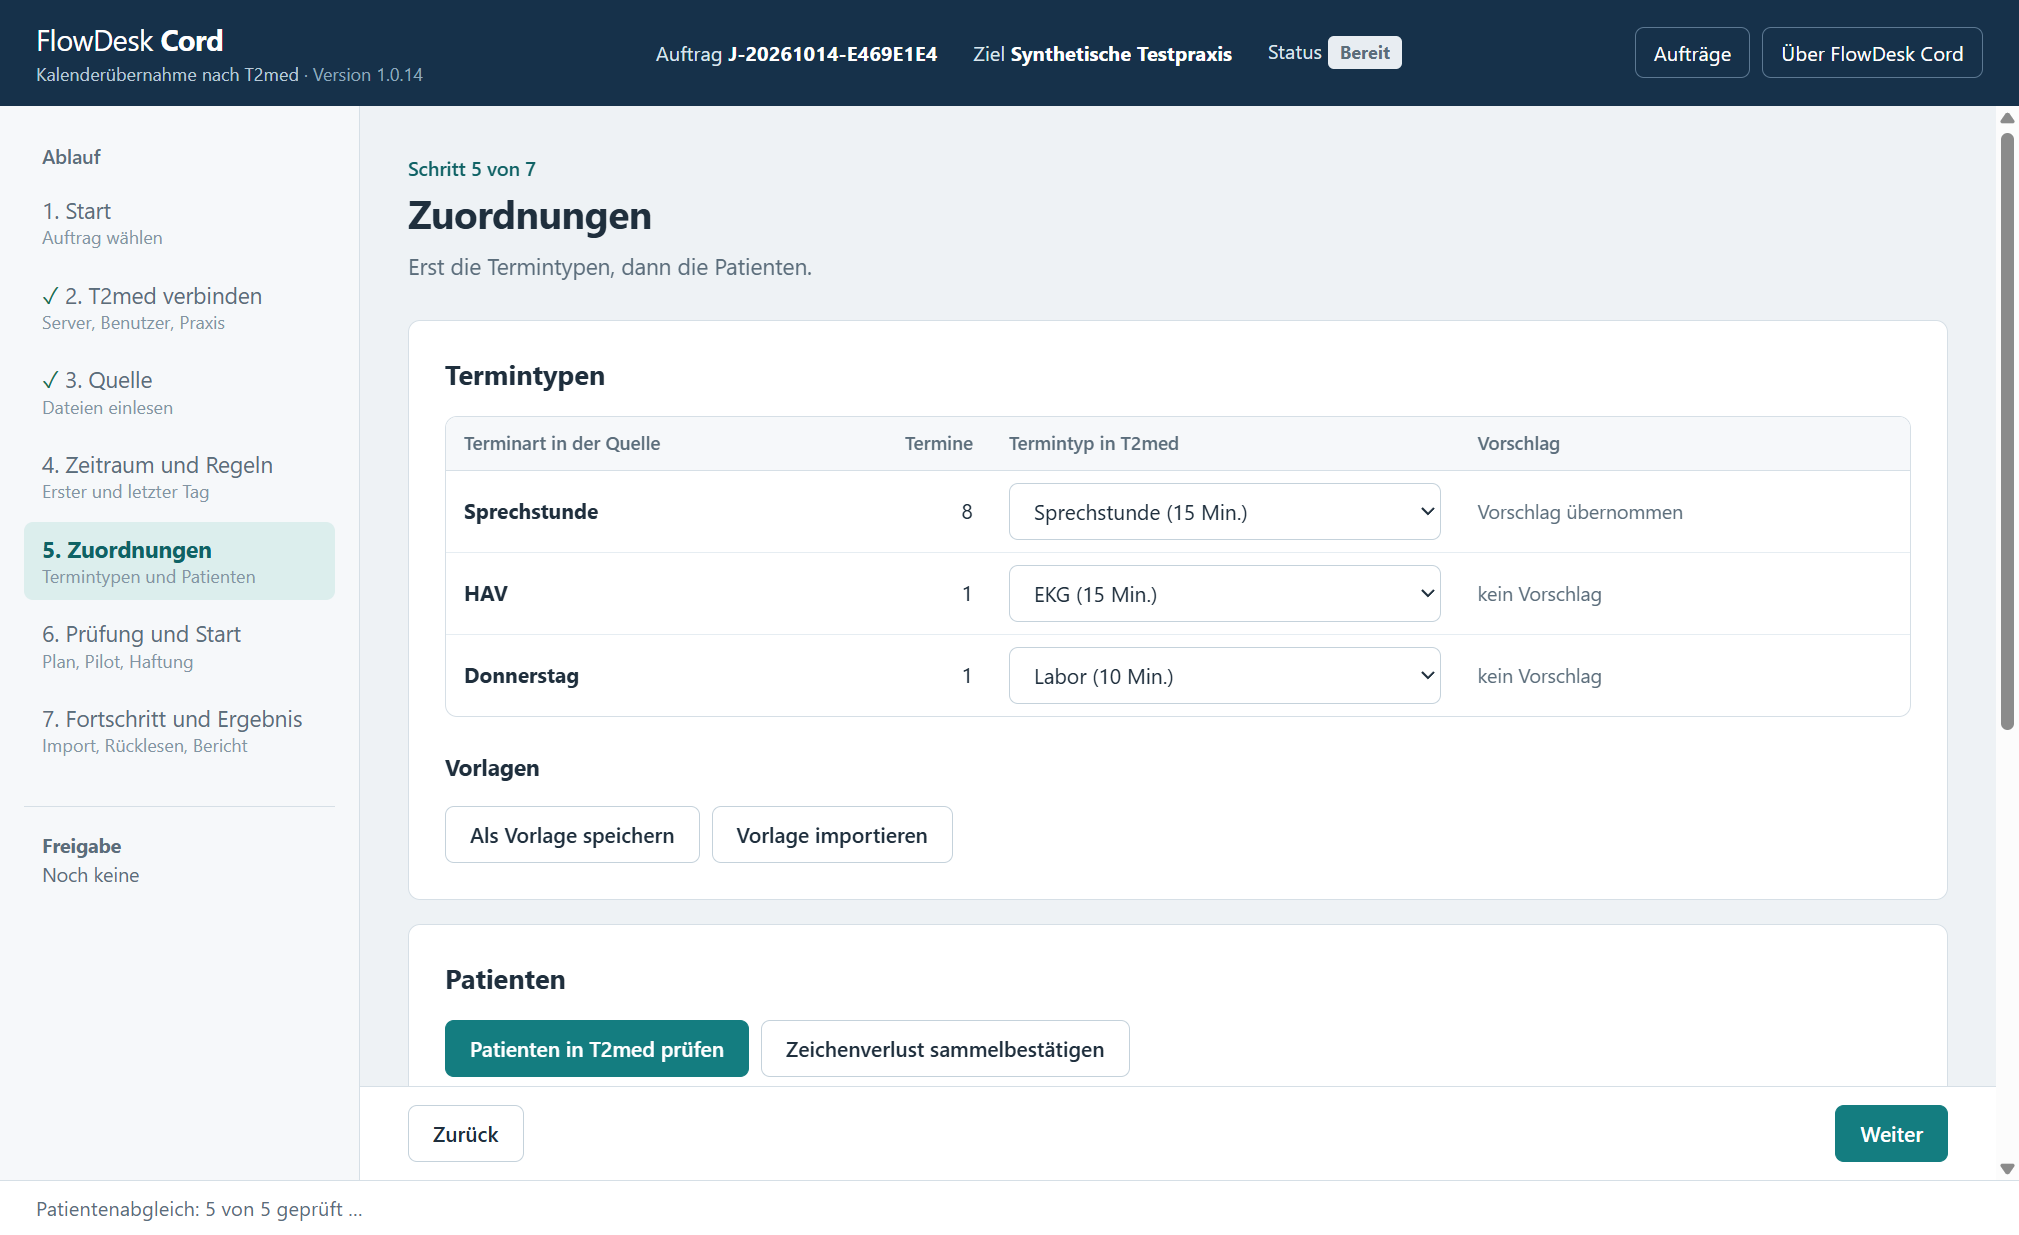Go to step 3. Quelle

(179, 392)
